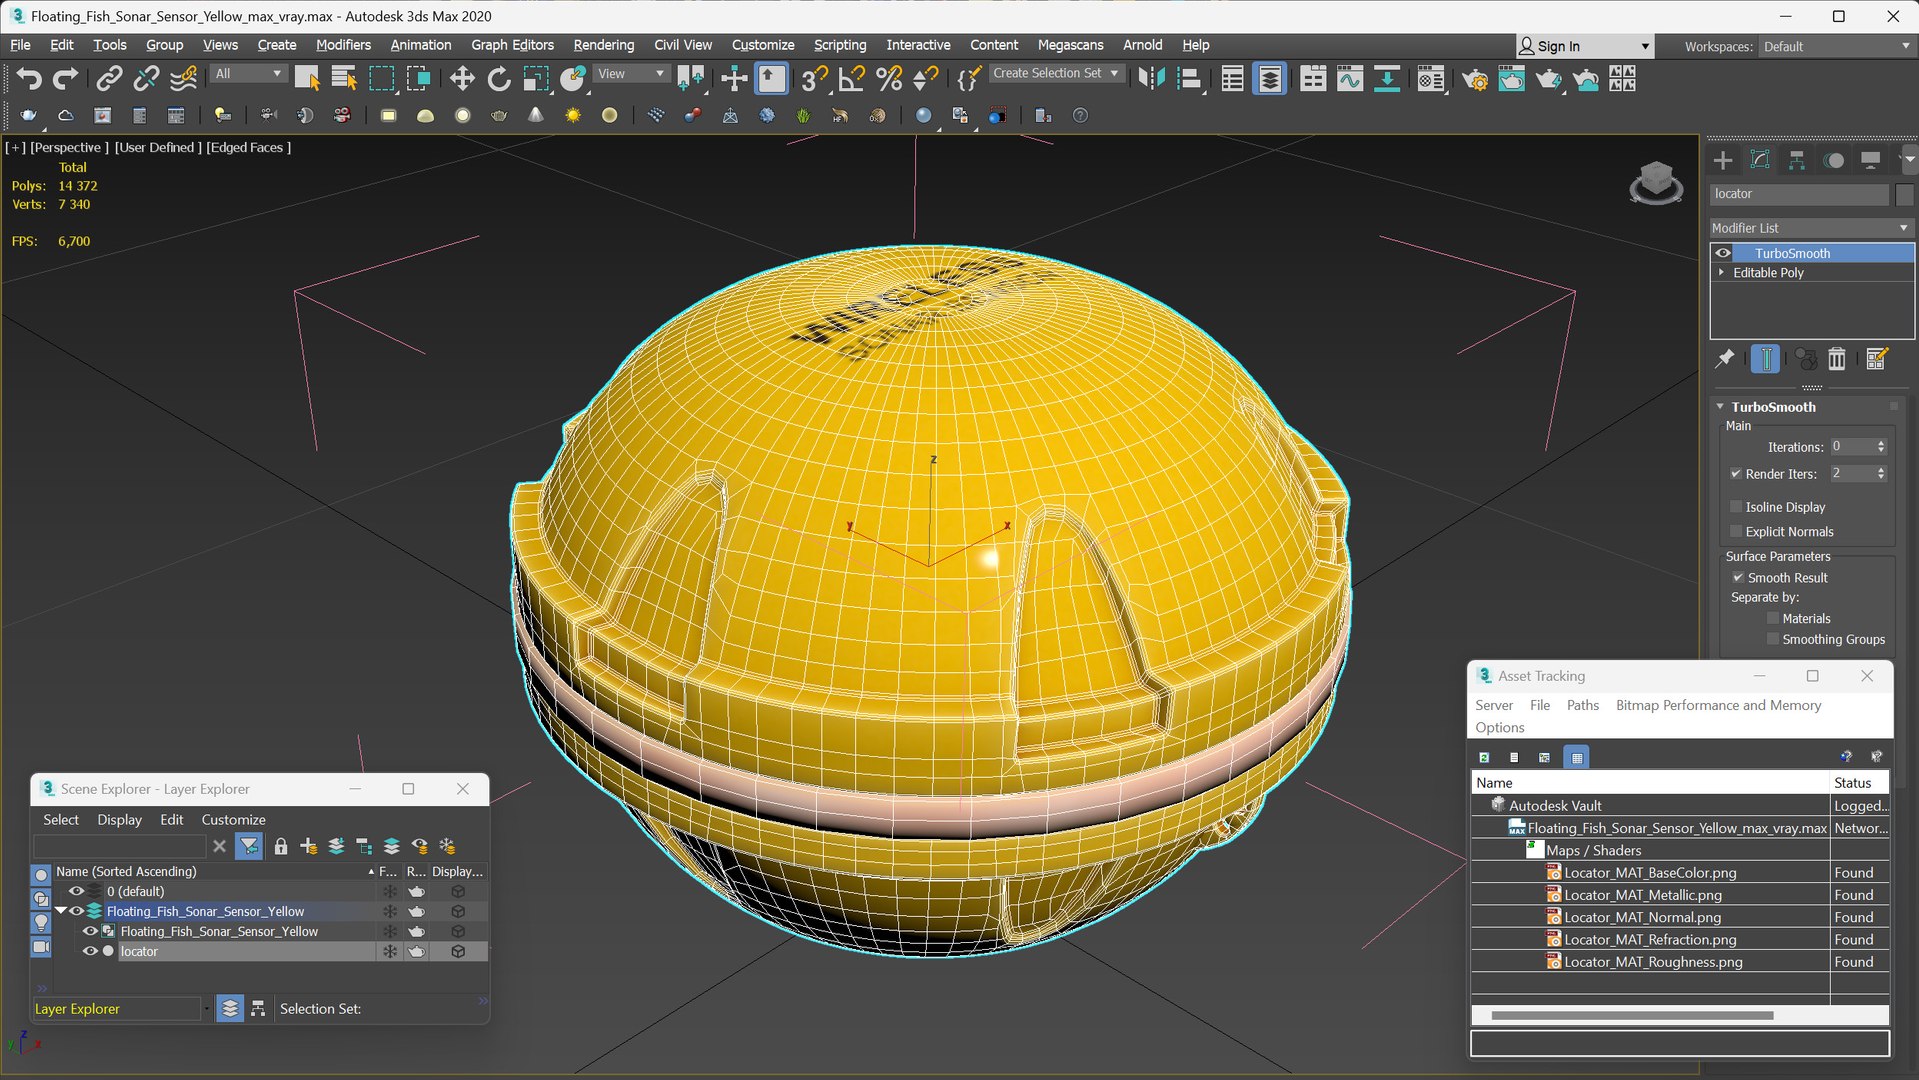Toggle Angle Snap icon
The width and height of the screenshot is (1919, 1080).
852,78
